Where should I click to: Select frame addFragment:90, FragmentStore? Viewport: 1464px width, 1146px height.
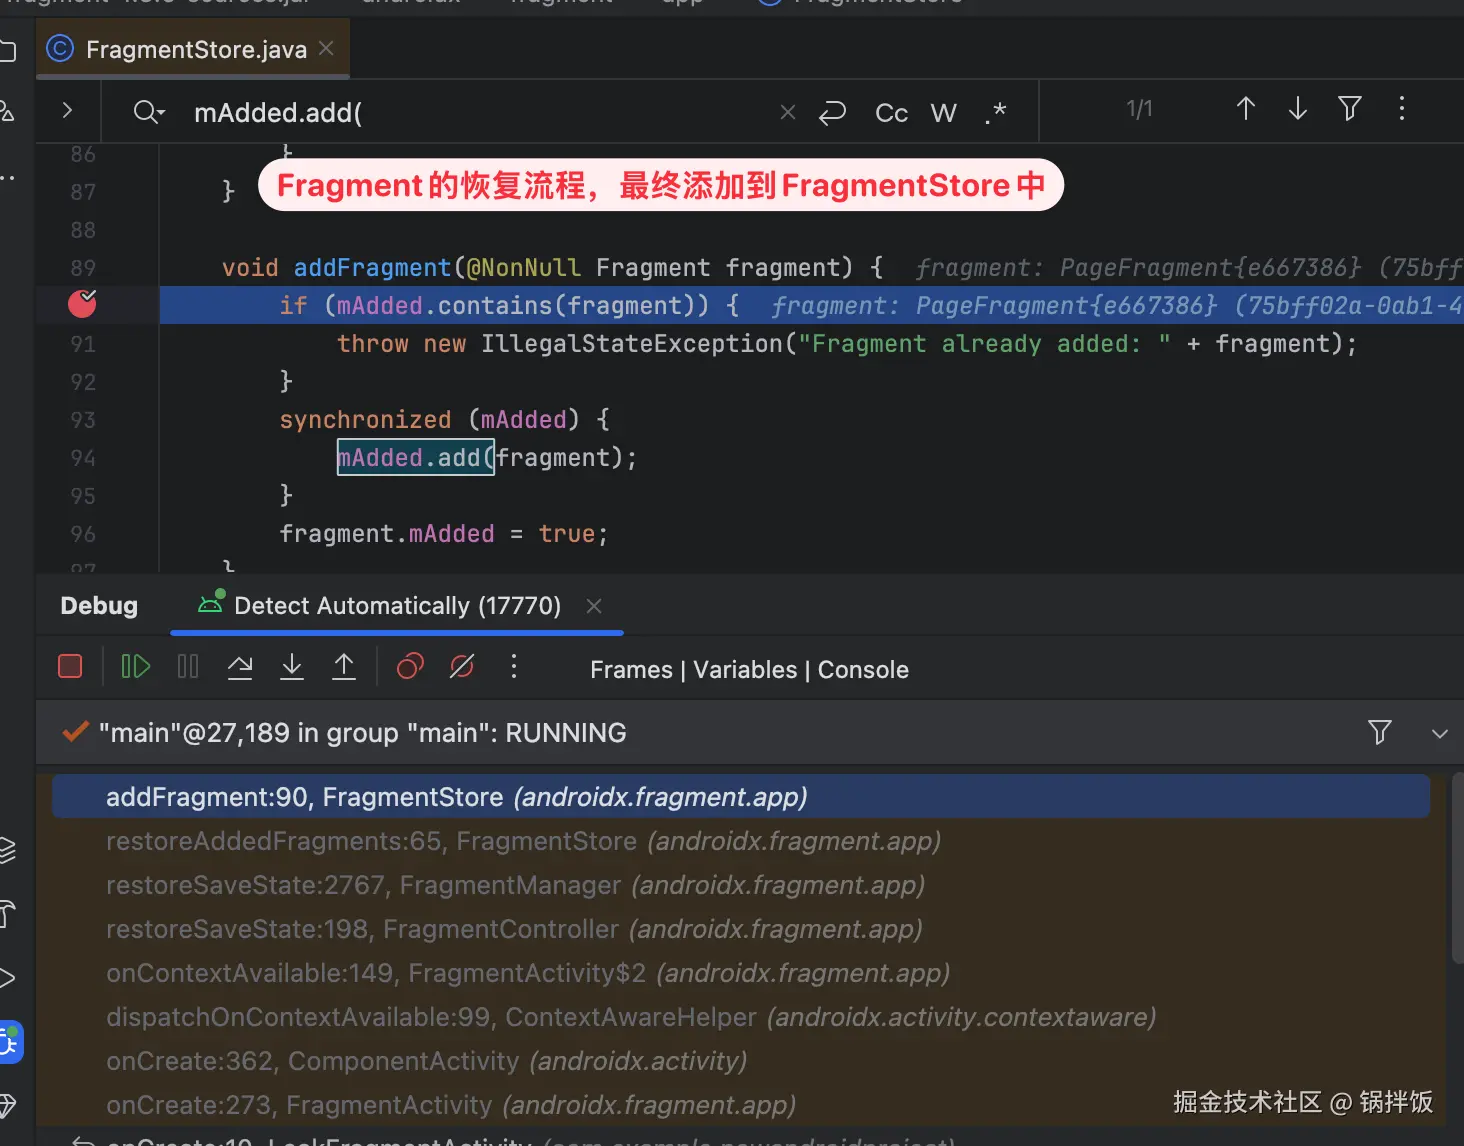(741, 797)
